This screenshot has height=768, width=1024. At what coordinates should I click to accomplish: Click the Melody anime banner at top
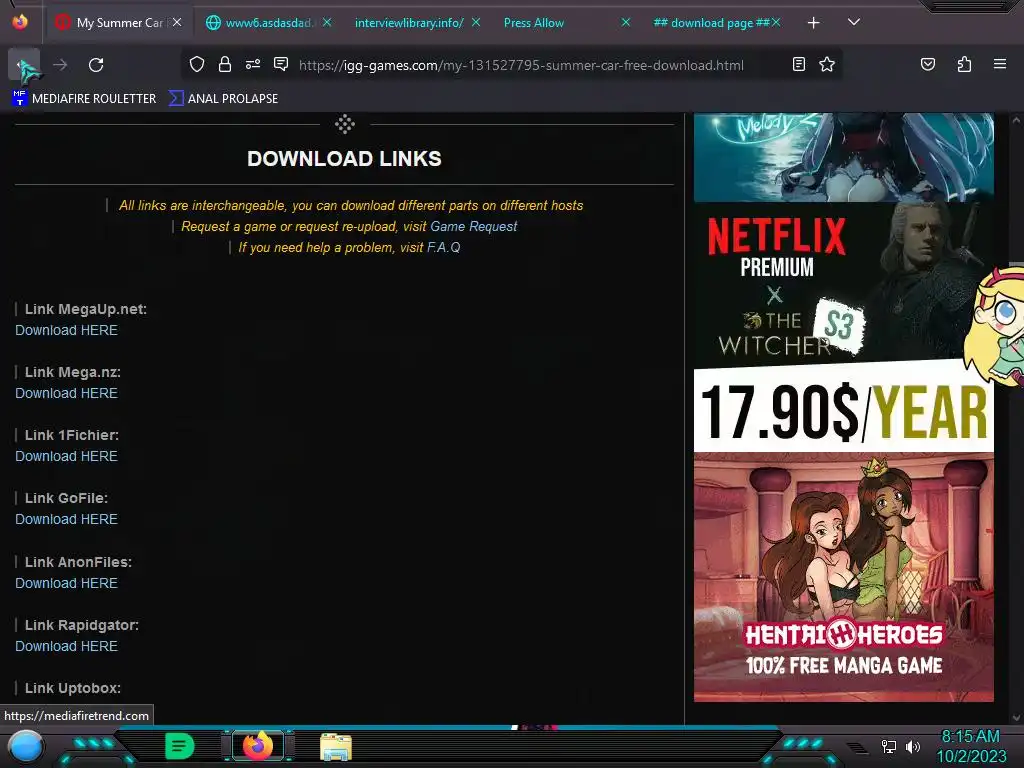(844, 157)
